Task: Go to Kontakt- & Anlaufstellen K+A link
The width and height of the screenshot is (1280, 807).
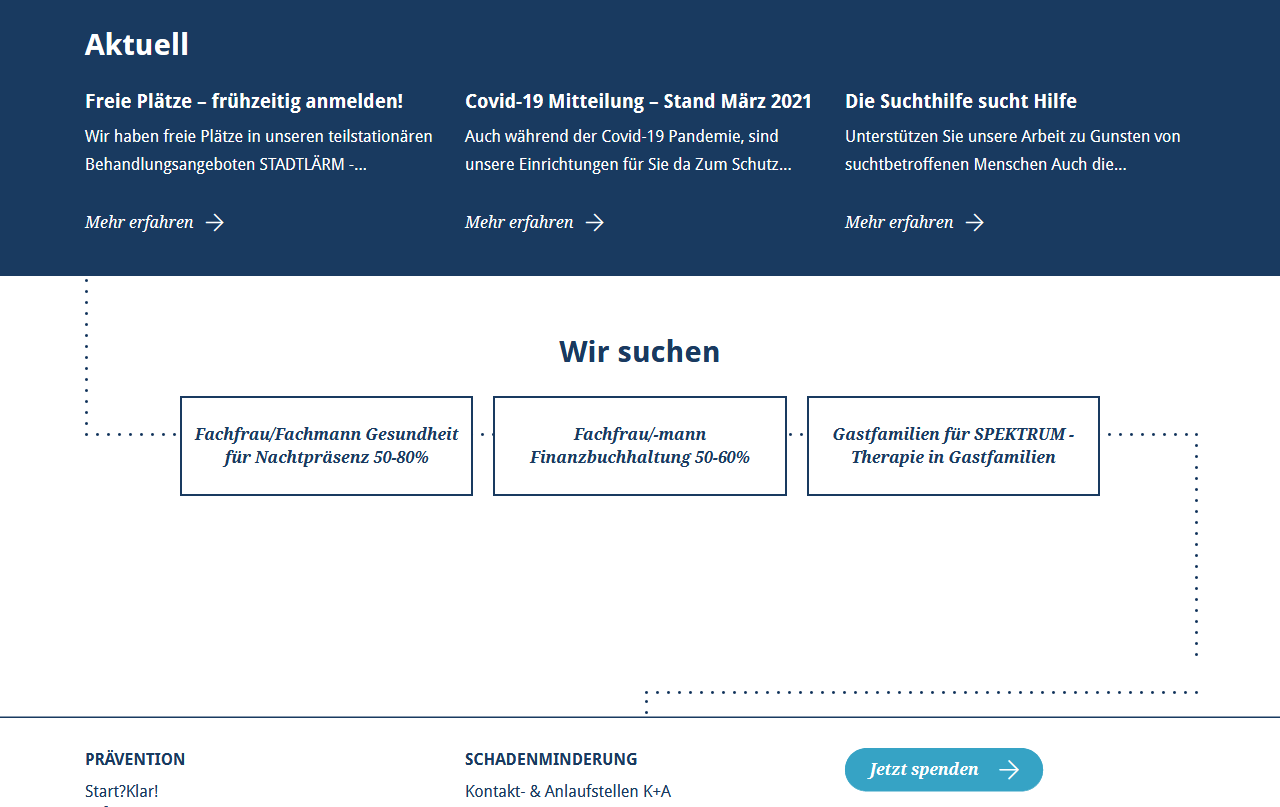Action: 568,791
